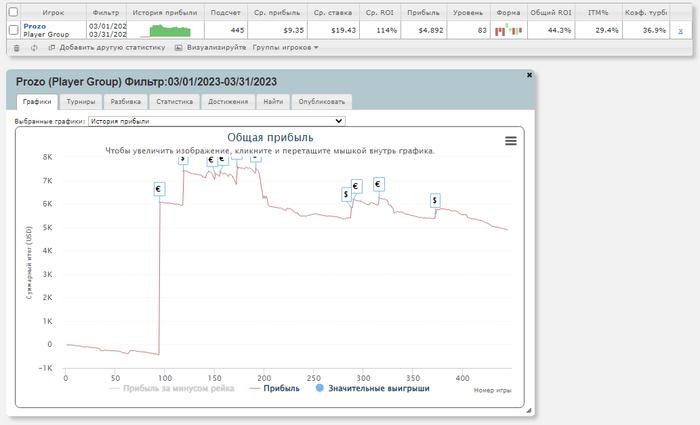The image size is (700, 425).
Task: Click the euro win marker near game 293
Action: 356,186
